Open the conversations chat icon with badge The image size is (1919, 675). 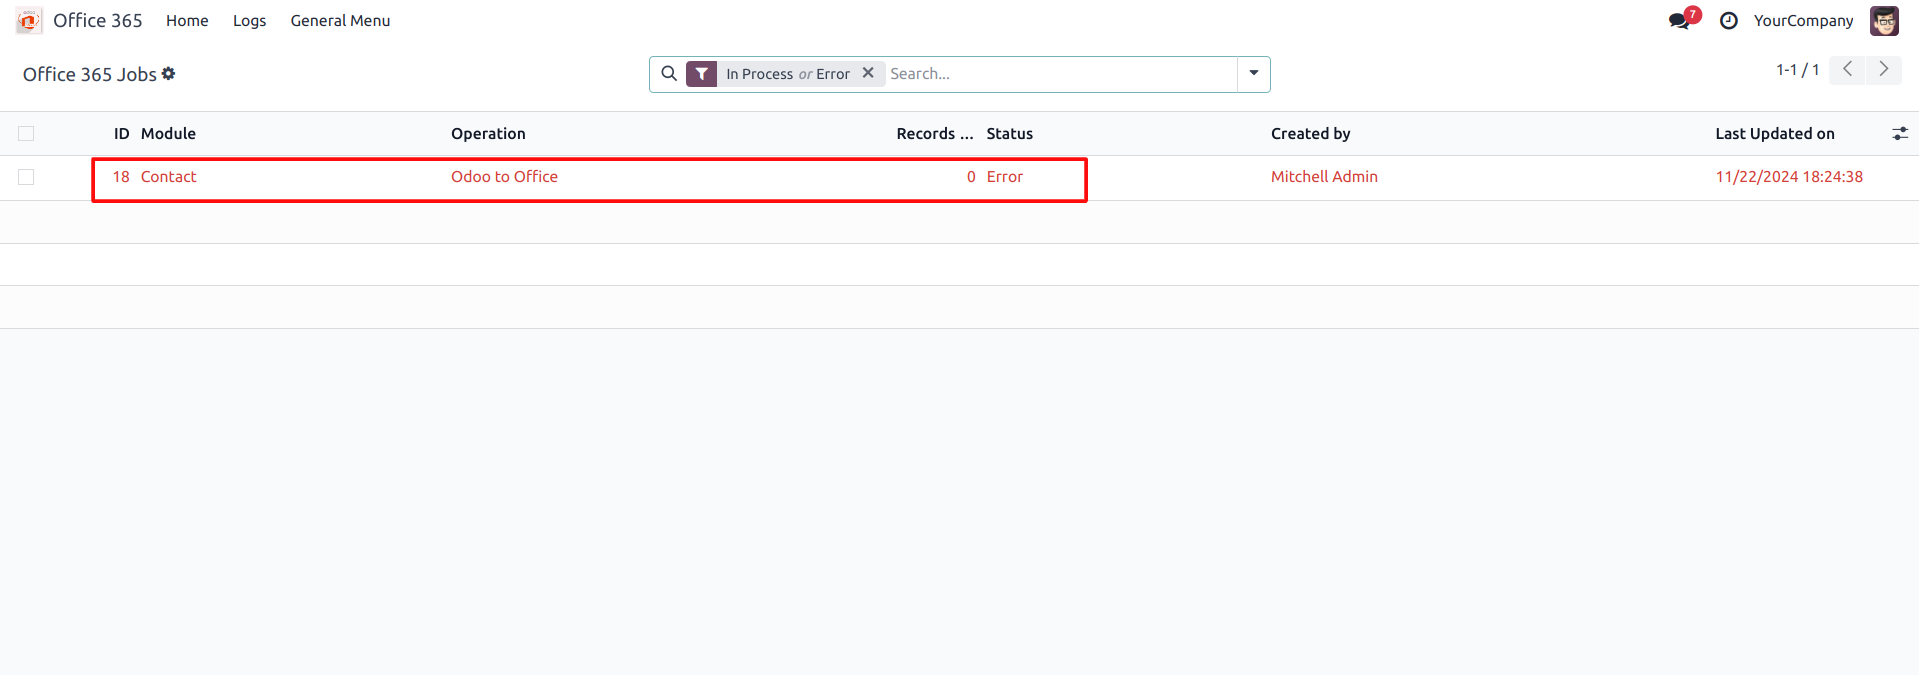pyautogui.click(x=1680, y=21)
